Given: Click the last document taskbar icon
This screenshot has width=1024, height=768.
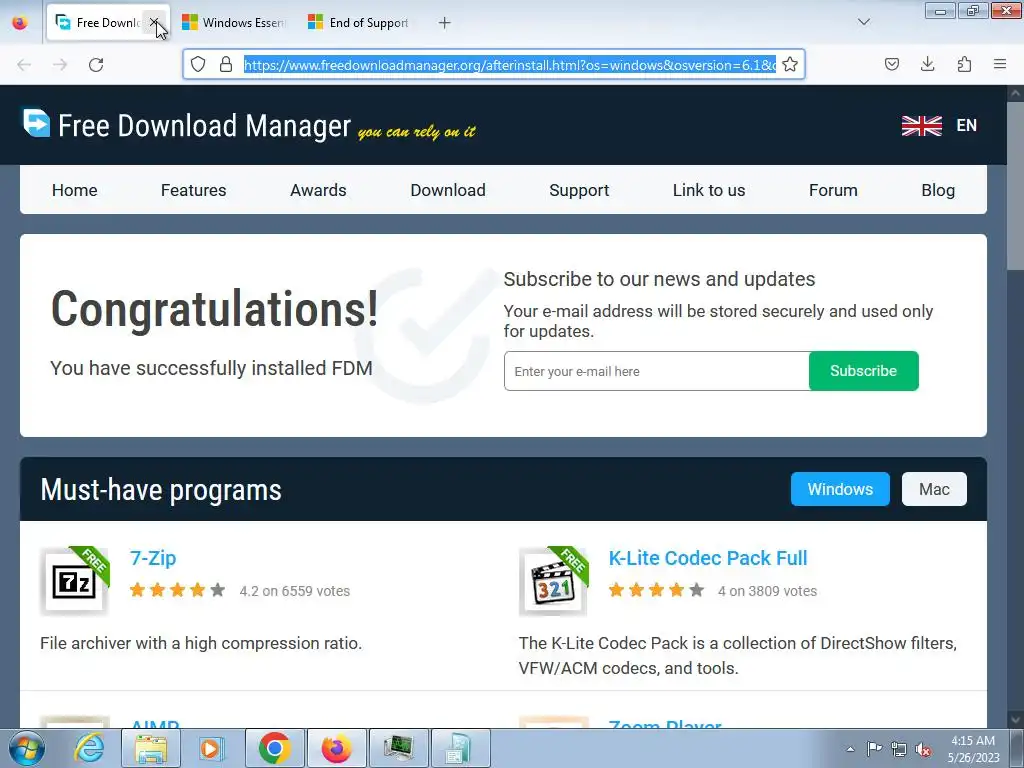Looking at the screenshot, I should click(460, 748).
